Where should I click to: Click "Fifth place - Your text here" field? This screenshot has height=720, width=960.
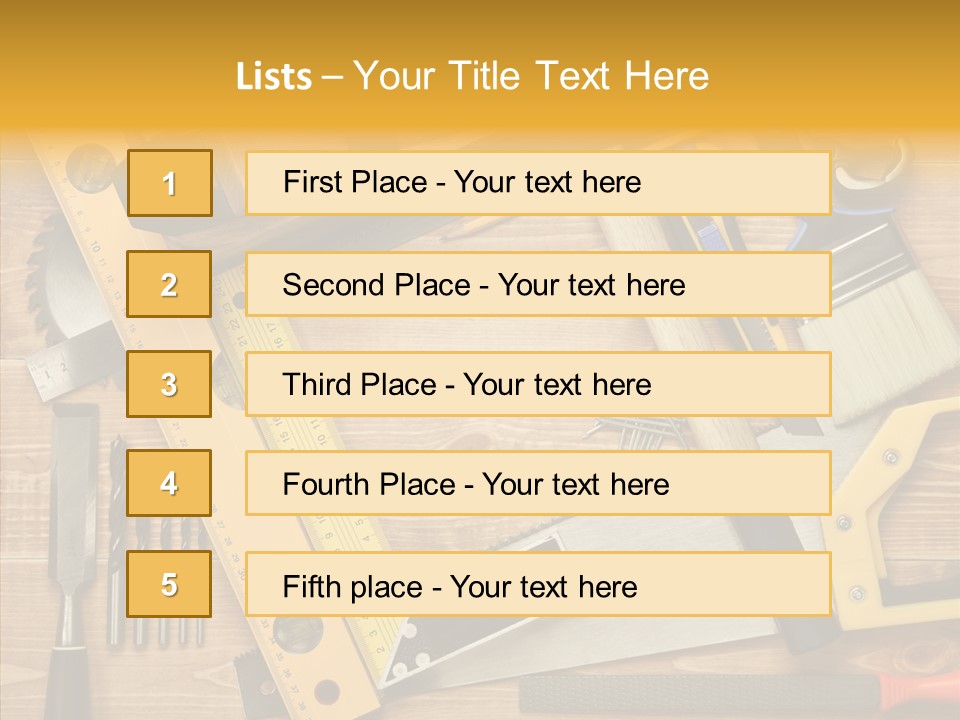tap(538, 585)
